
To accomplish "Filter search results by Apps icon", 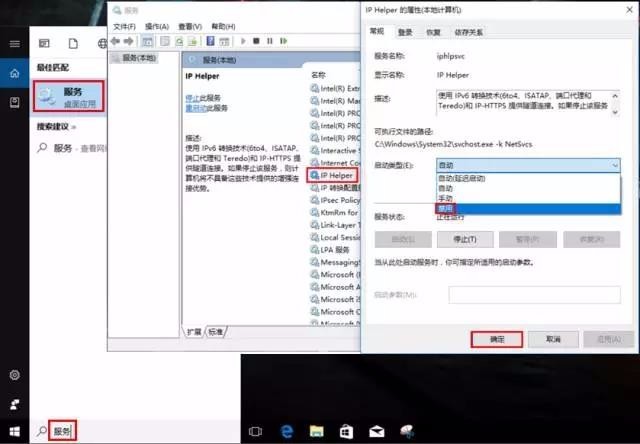I will [44, 43].
